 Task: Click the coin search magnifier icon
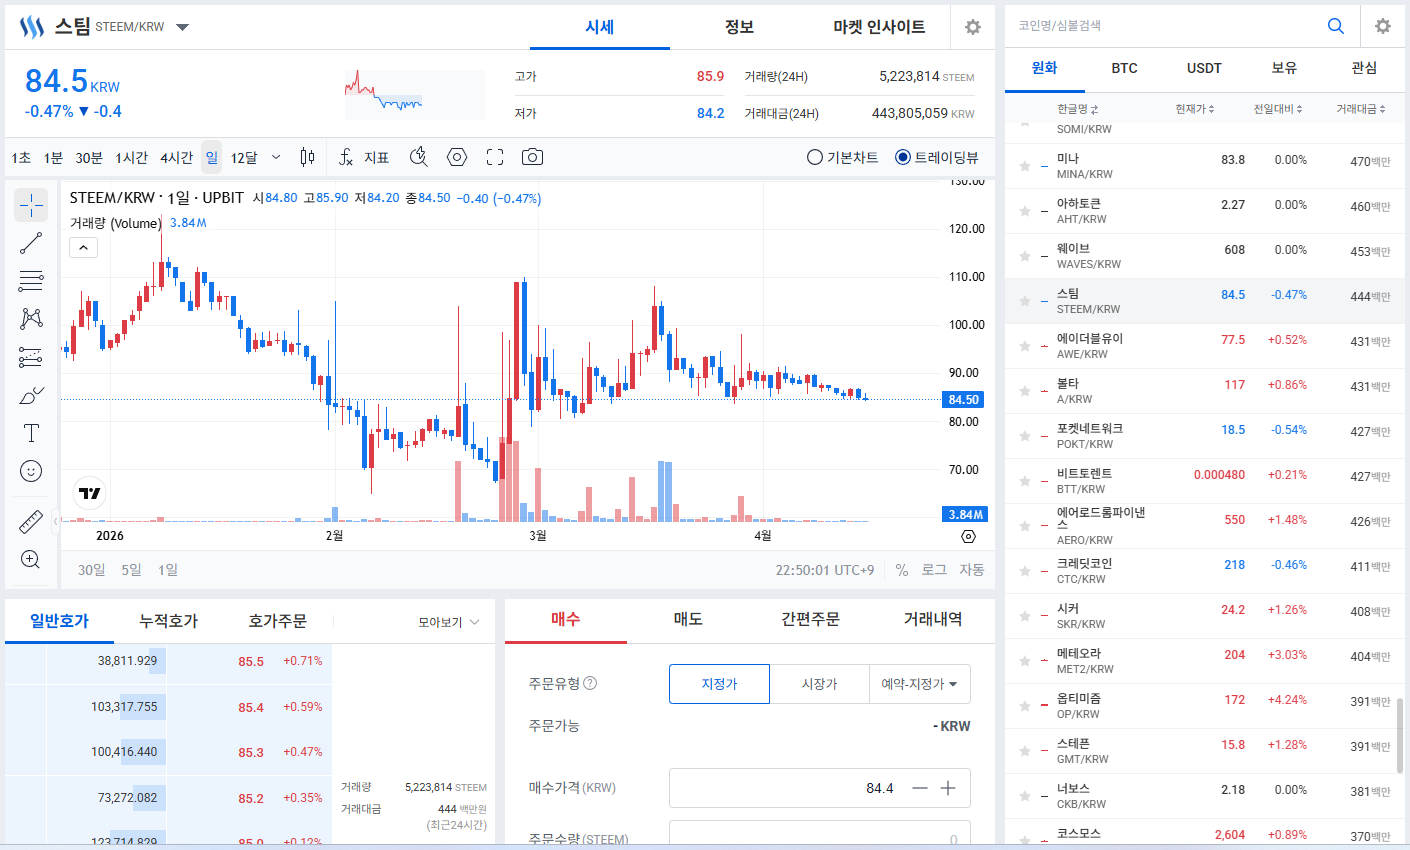1336,26
